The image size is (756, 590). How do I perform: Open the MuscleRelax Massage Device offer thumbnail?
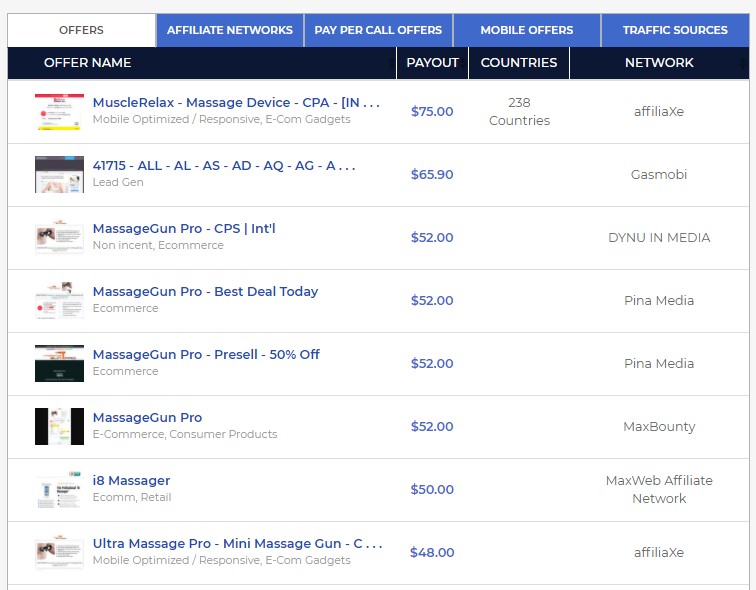click(59, 112)
